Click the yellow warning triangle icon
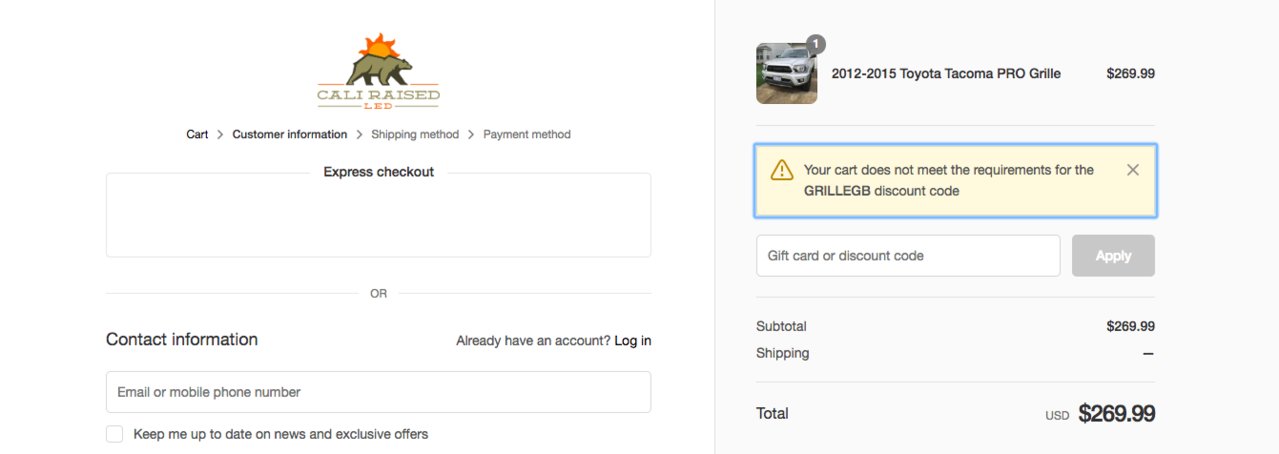This screenshot has width=1279, height=454. pos(782,171)
